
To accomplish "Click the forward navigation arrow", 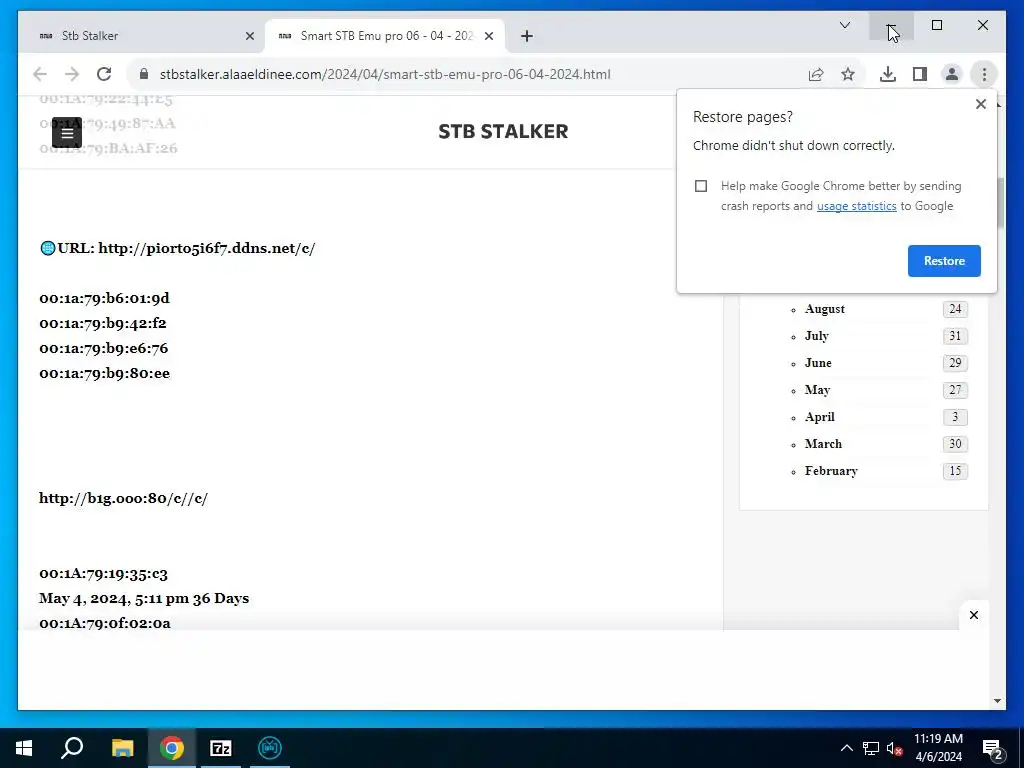I will 72,74.
